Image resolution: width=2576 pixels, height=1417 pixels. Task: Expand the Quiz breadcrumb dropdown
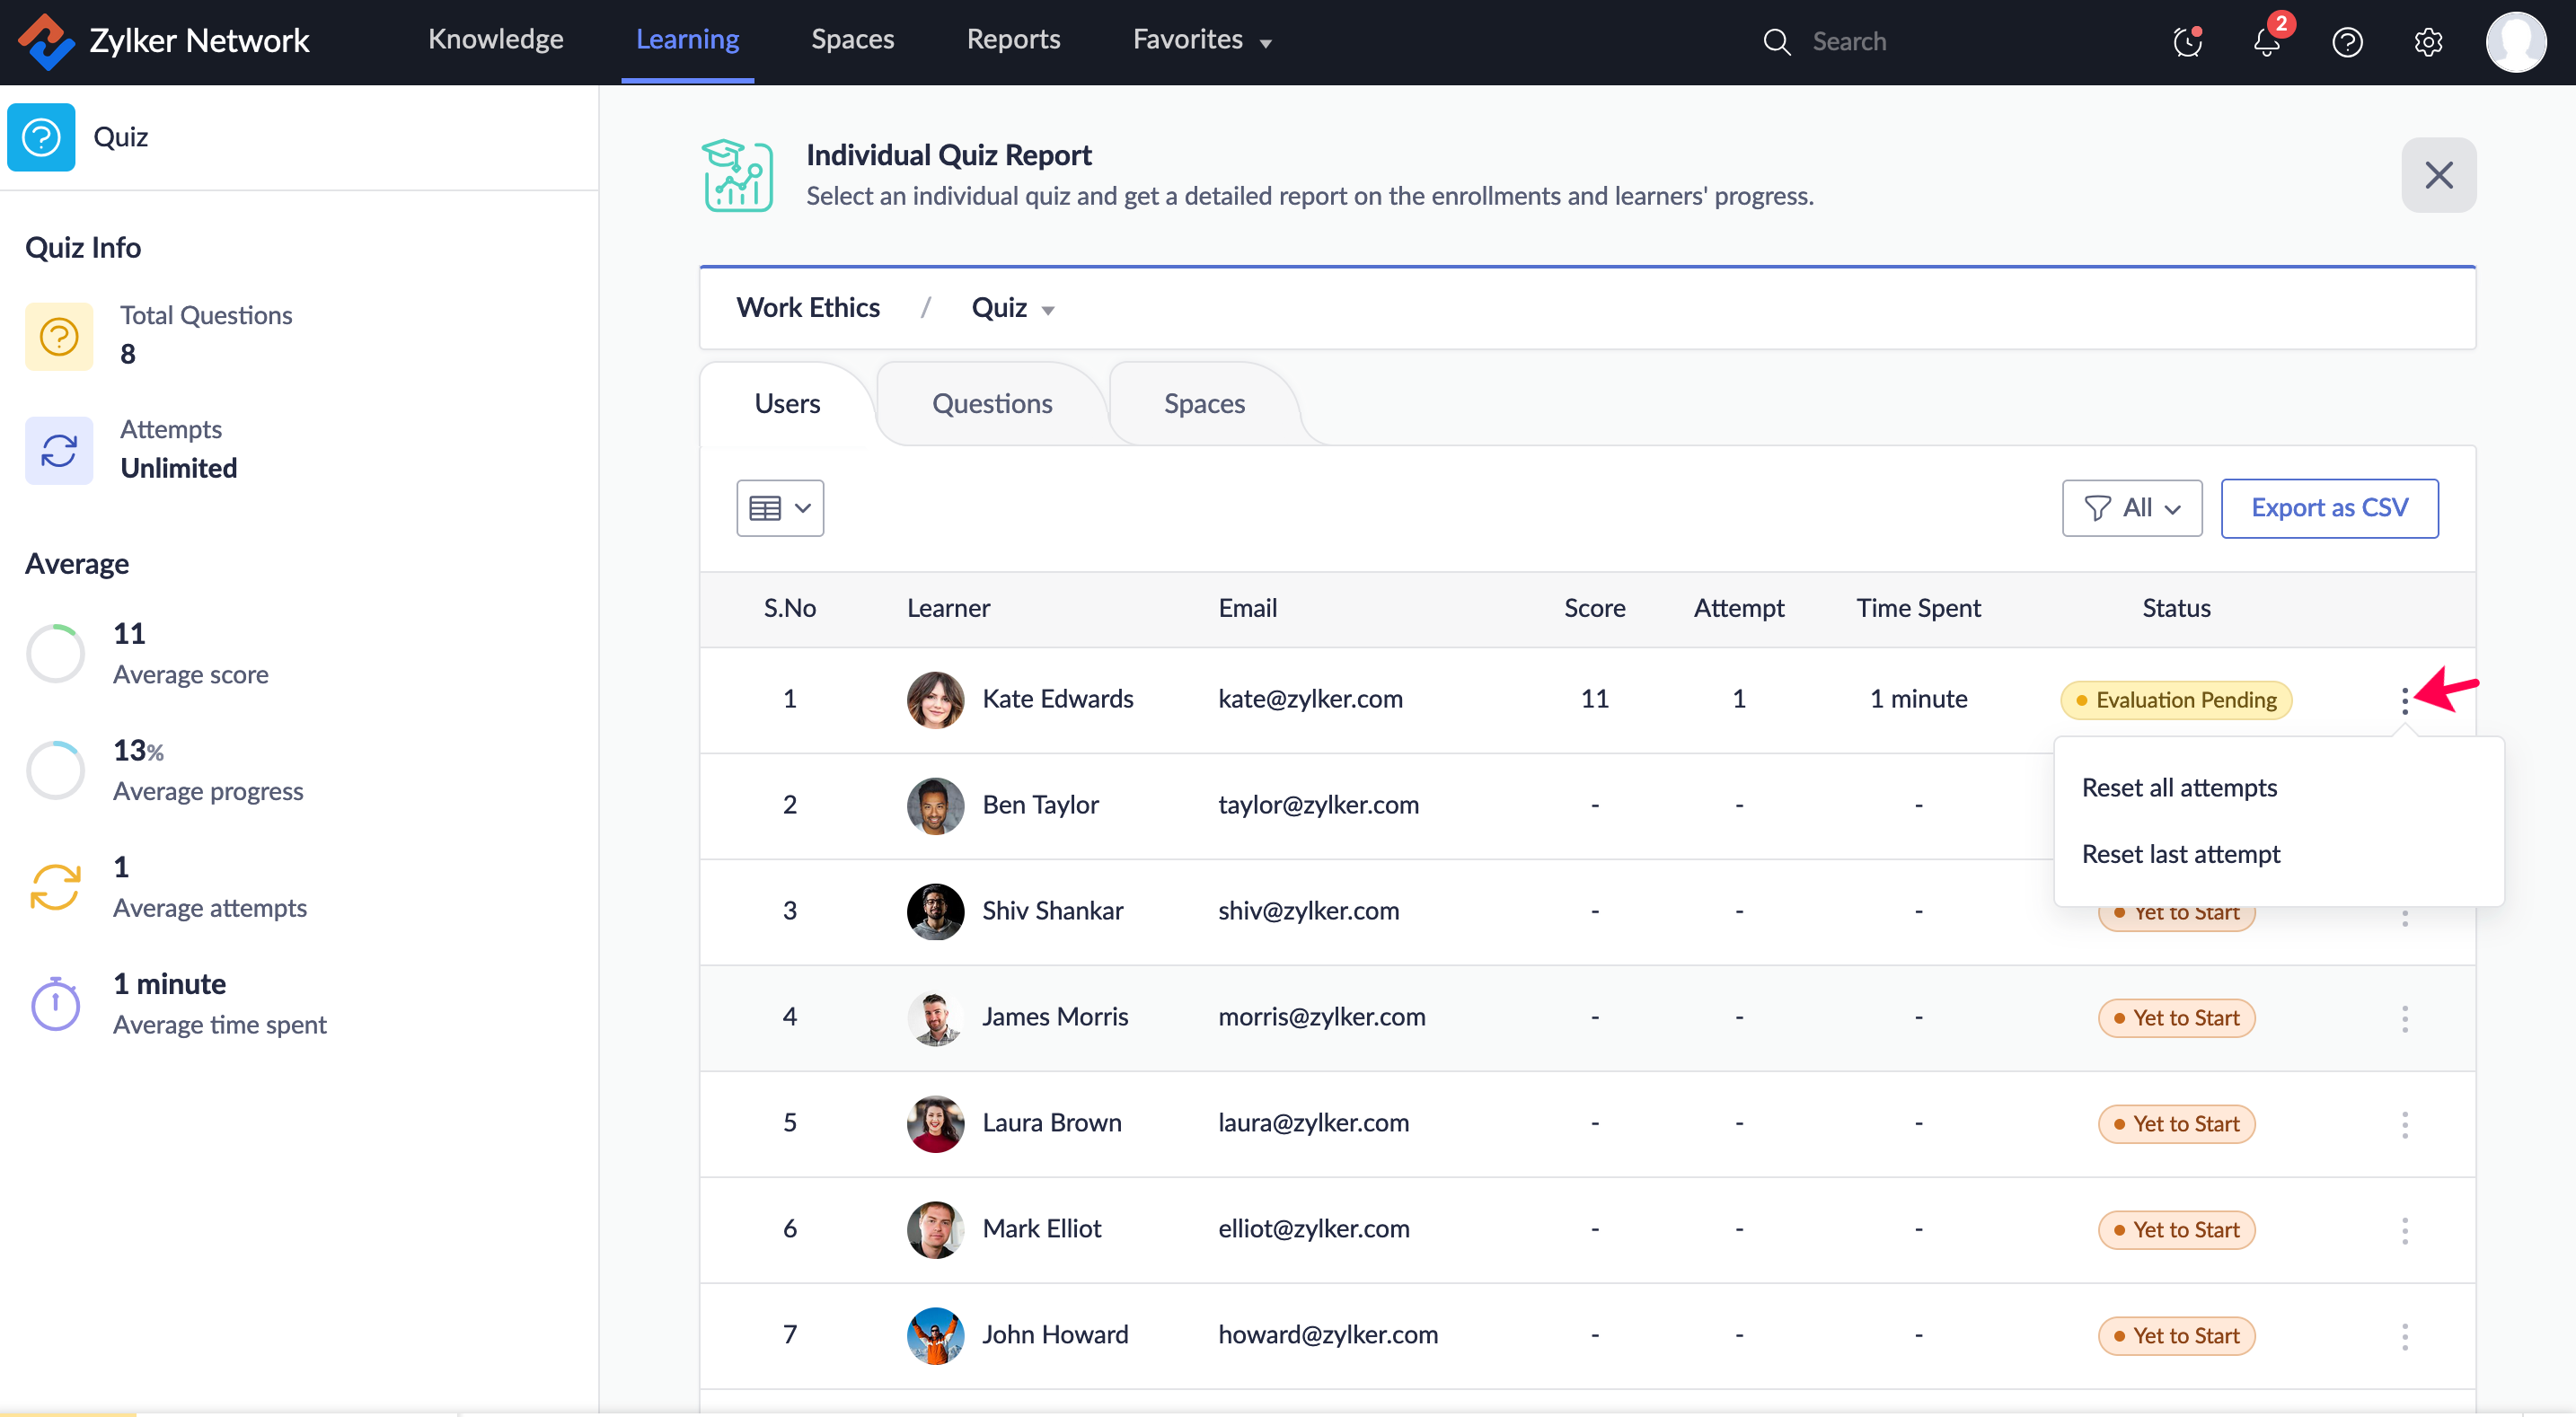coord(1012,308)
